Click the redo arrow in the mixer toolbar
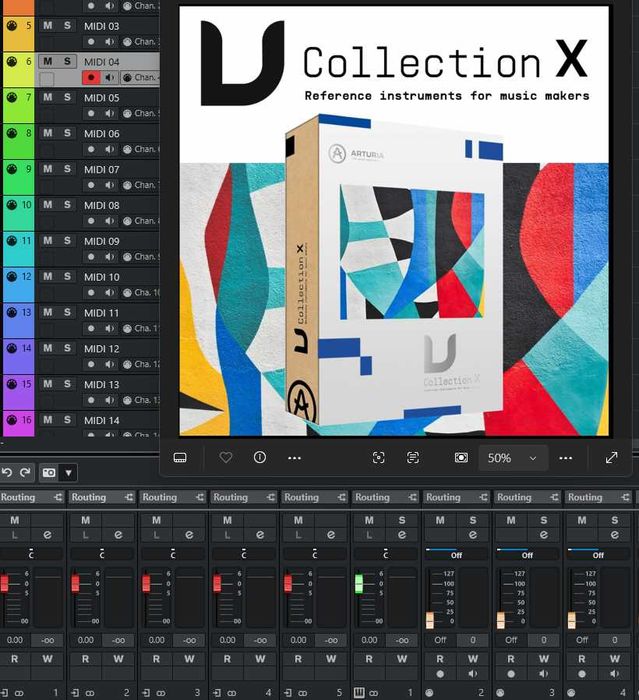Image resolution: width=639 pixels, height=700 pixels. point(25,472)
